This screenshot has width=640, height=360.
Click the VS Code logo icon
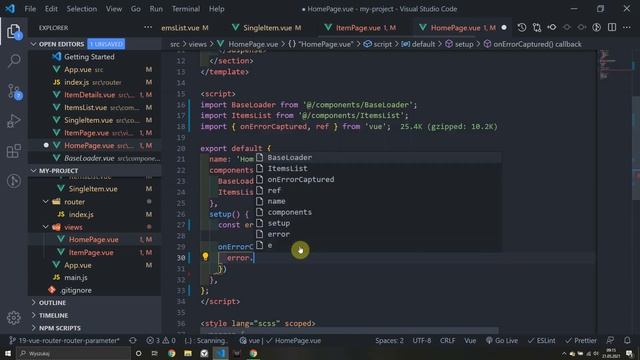(10, 9)
